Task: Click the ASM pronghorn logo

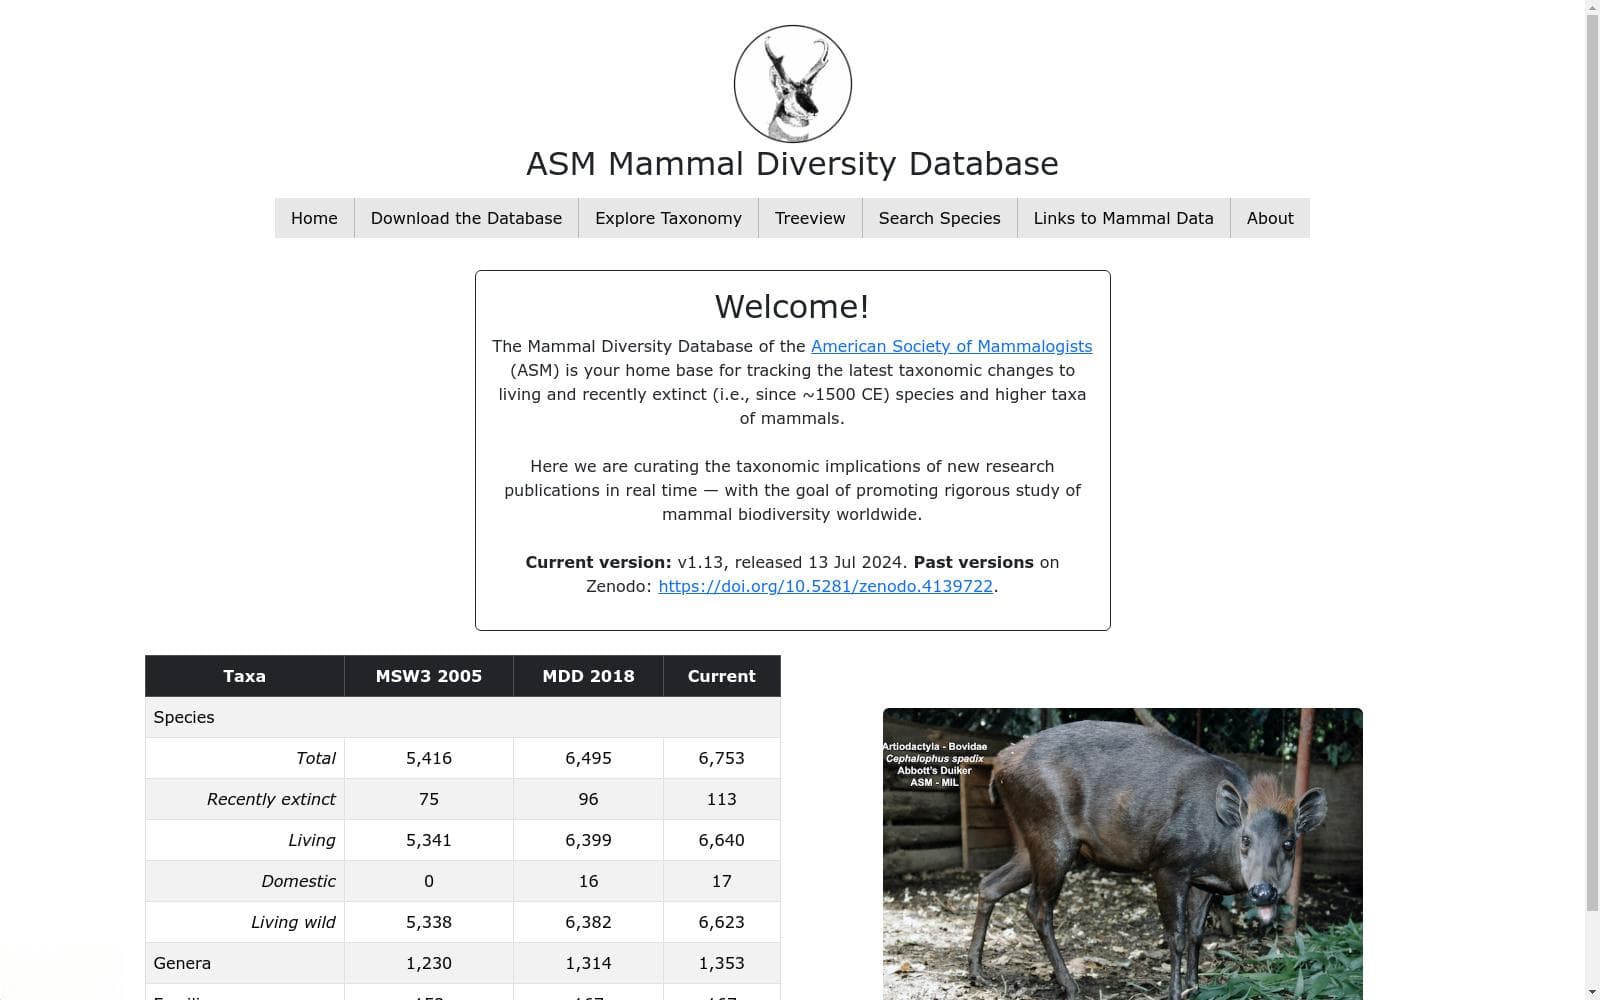Action: 792,84
